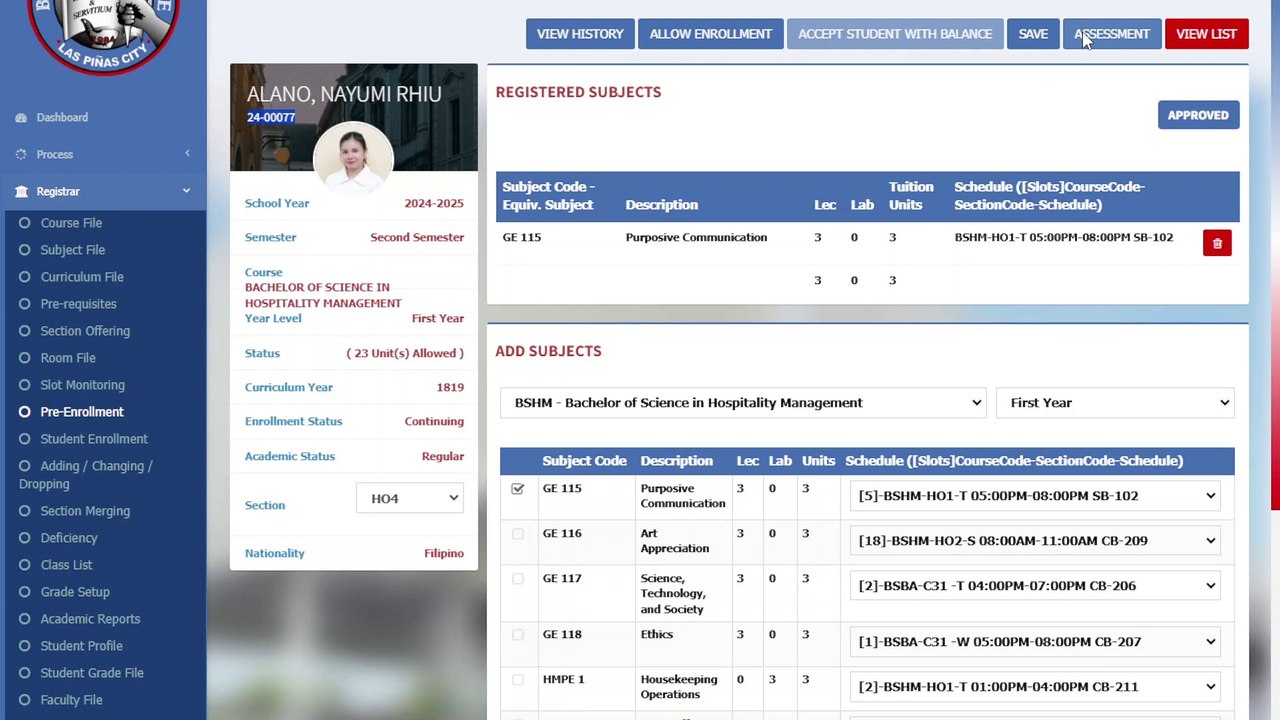The width and height of the screenshot is (1280, 720).
Task: Click the Academic Reports circle icon
Action: tap(25, 619)
